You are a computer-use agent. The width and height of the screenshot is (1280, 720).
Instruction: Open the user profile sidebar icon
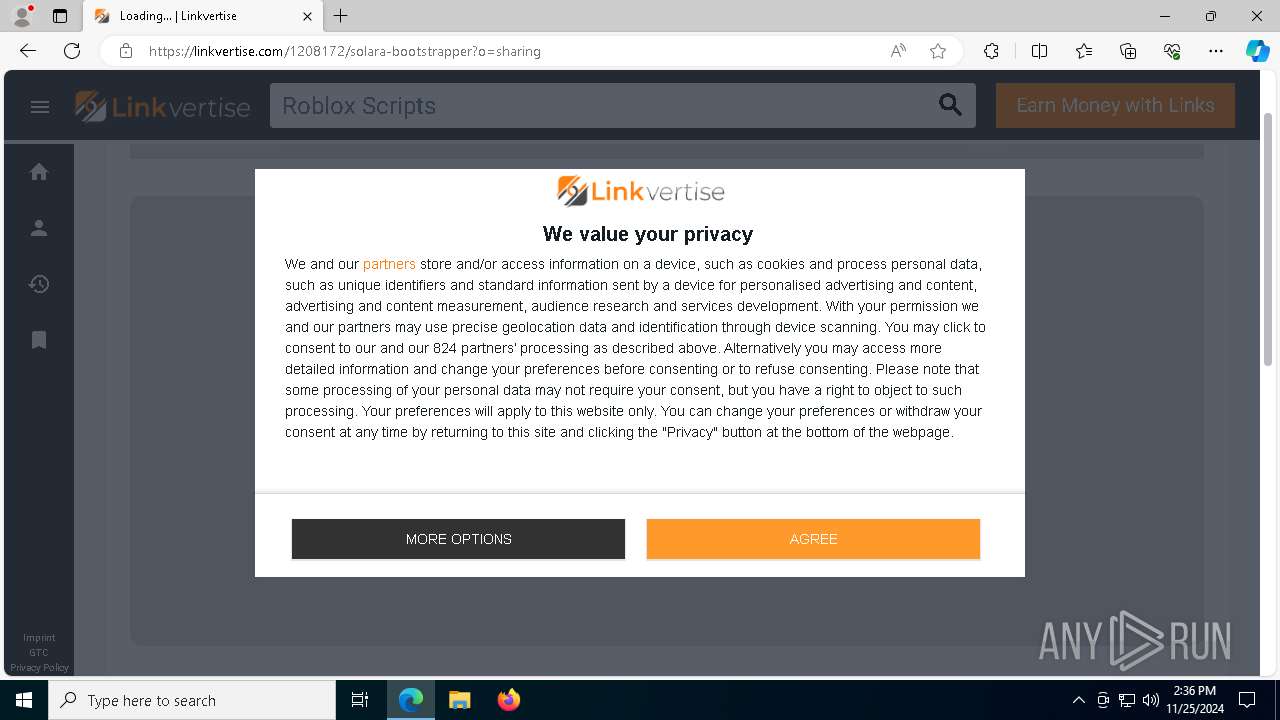coord(39,228)
